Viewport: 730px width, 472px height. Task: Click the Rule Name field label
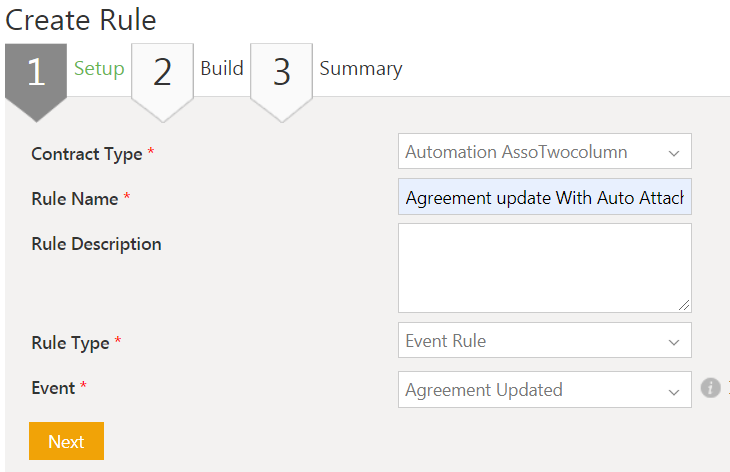pyautogui.click(x=74, y=199)
